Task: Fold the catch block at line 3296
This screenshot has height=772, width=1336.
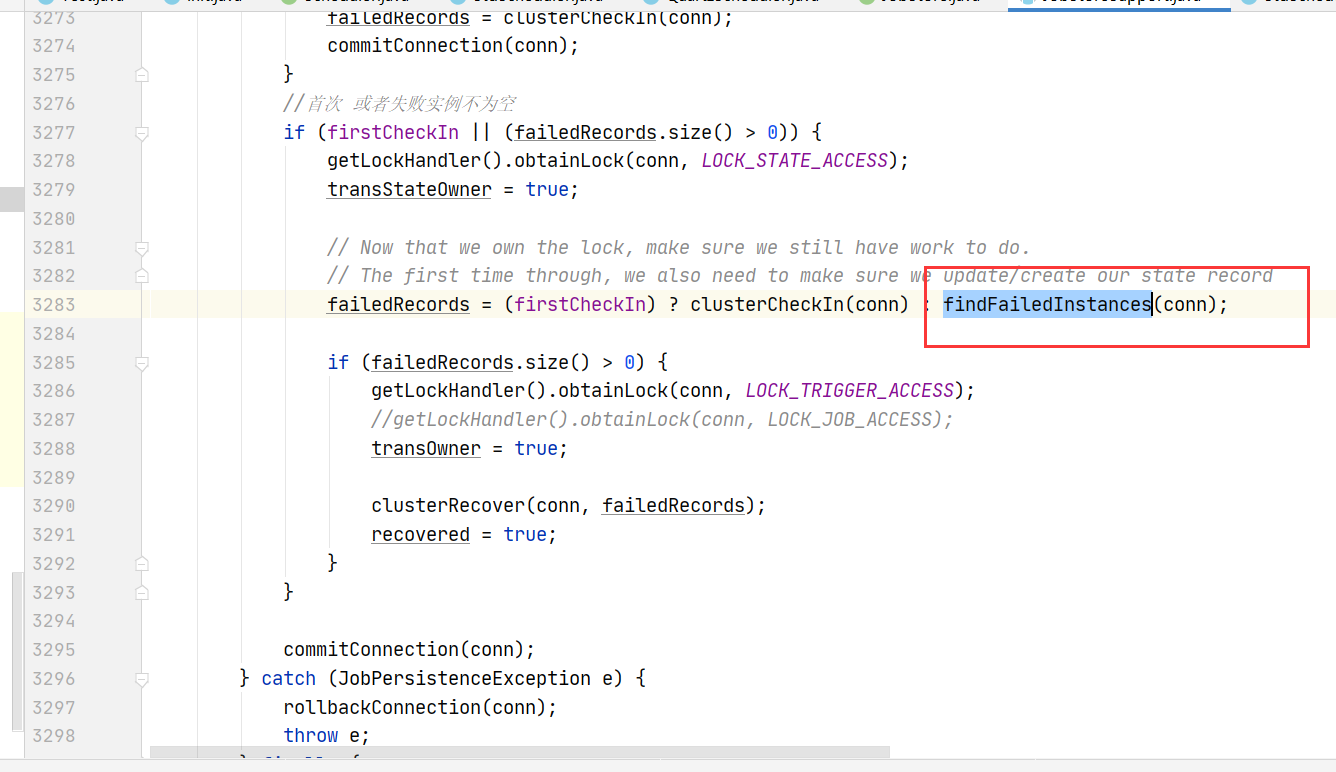Action: pos(142,678)
